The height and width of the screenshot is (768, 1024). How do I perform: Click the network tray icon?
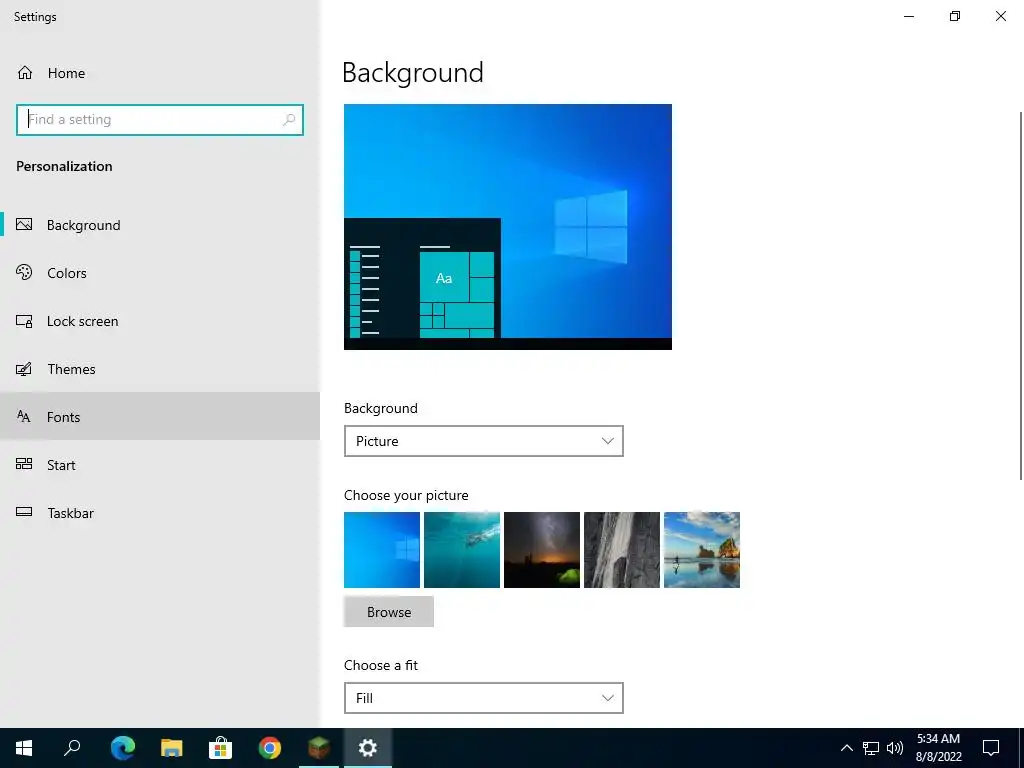[x=871, y=748]
